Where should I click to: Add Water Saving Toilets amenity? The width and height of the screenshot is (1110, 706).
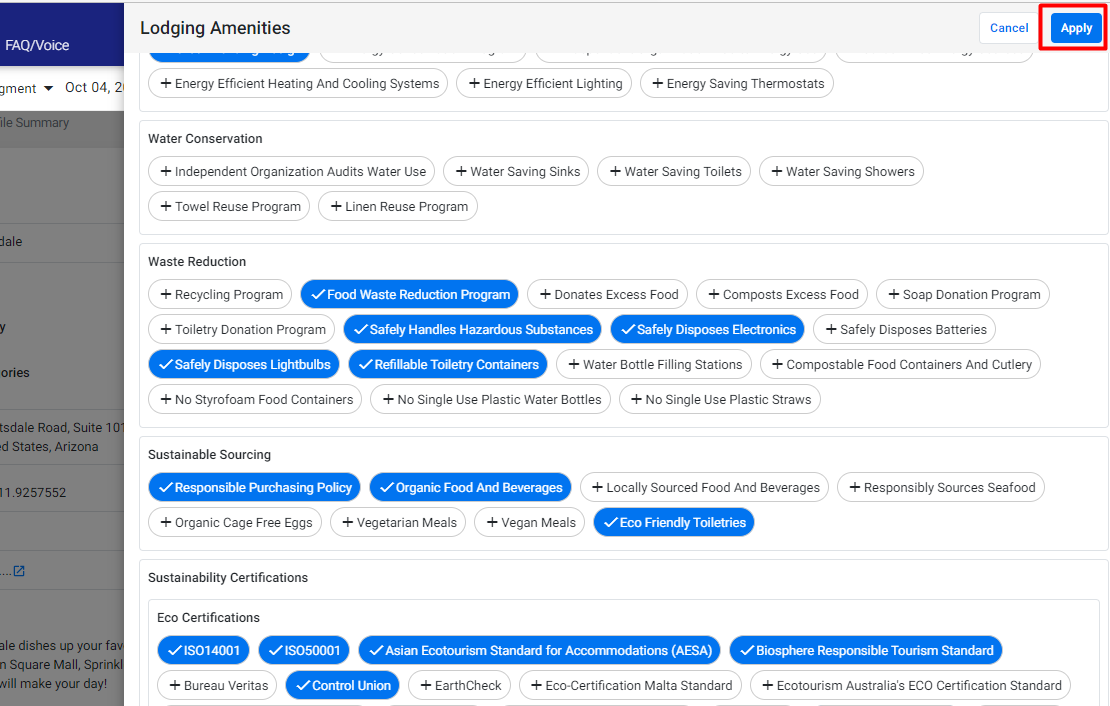(674, 171)
